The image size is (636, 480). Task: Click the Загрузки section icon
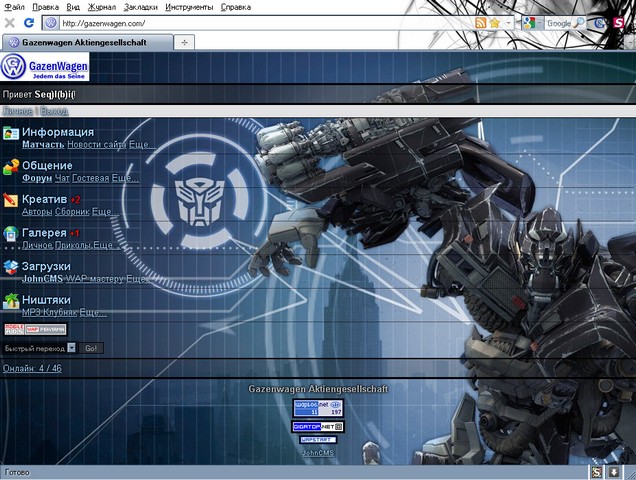tap(11, 267)
